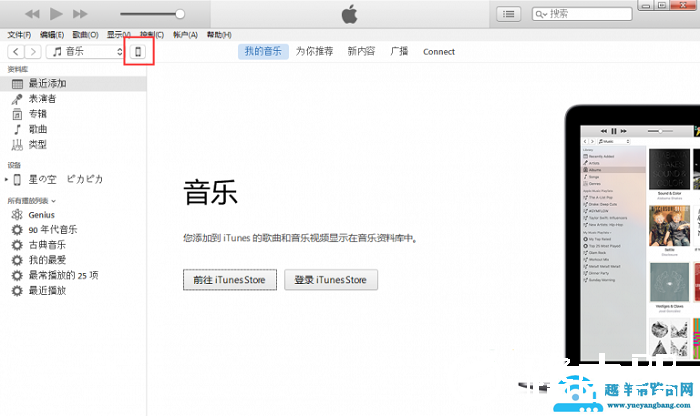700x416 pixels.
Task: Click the 专辑 album icon
Action: [17, 114]
